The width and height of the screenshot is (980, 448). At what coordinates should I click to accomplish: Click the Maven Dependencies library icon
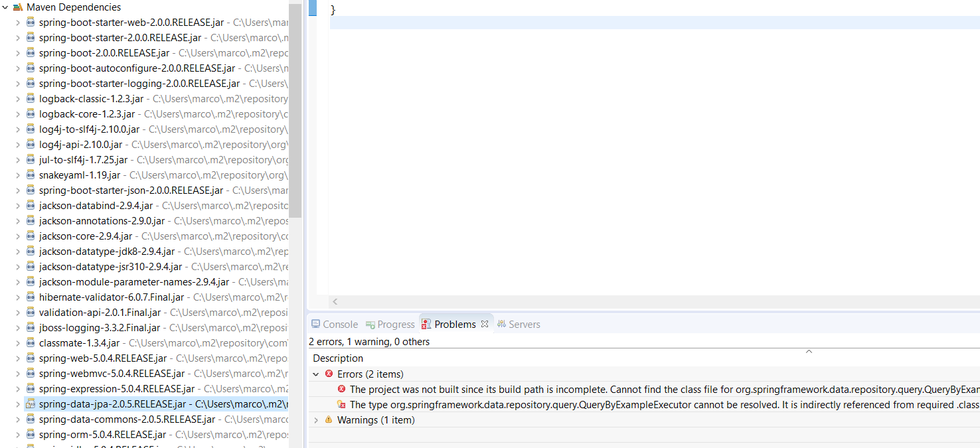click(18, 7)
